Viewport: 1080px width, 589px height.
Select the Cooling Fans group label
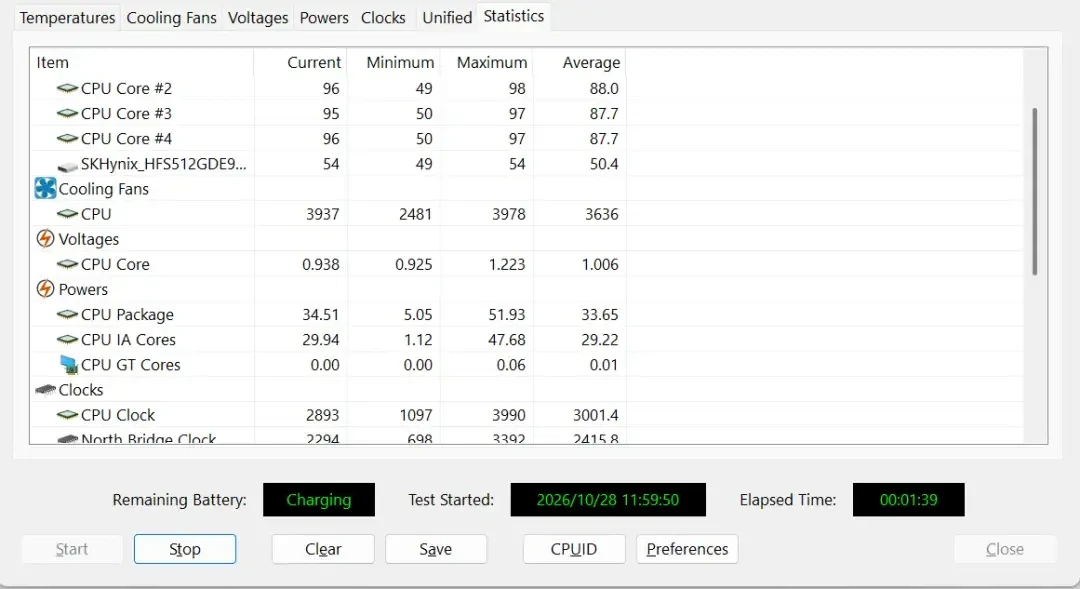click(103, 189)
